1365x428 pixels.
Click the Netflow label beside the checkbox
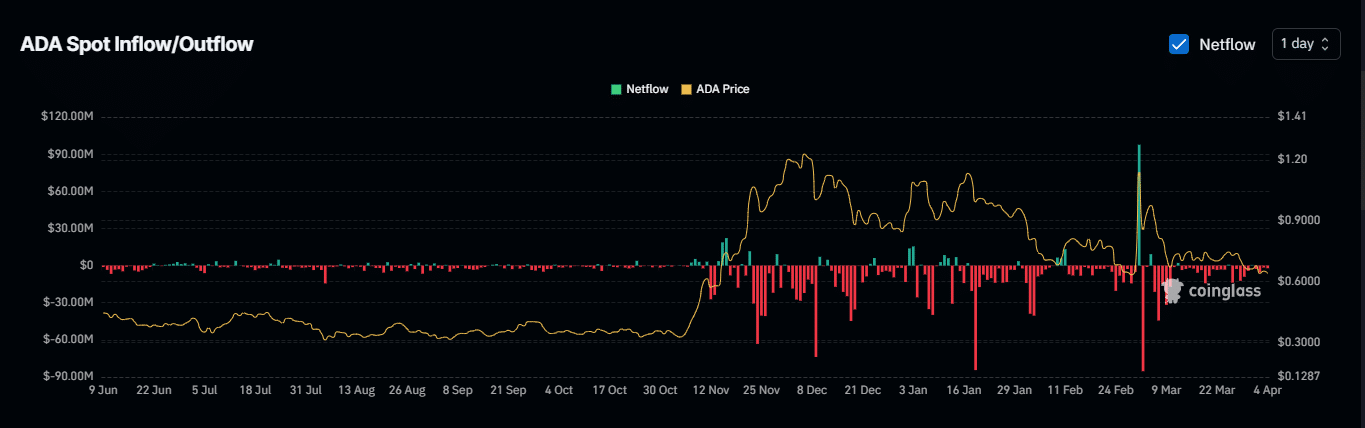tap(1227, 44)
